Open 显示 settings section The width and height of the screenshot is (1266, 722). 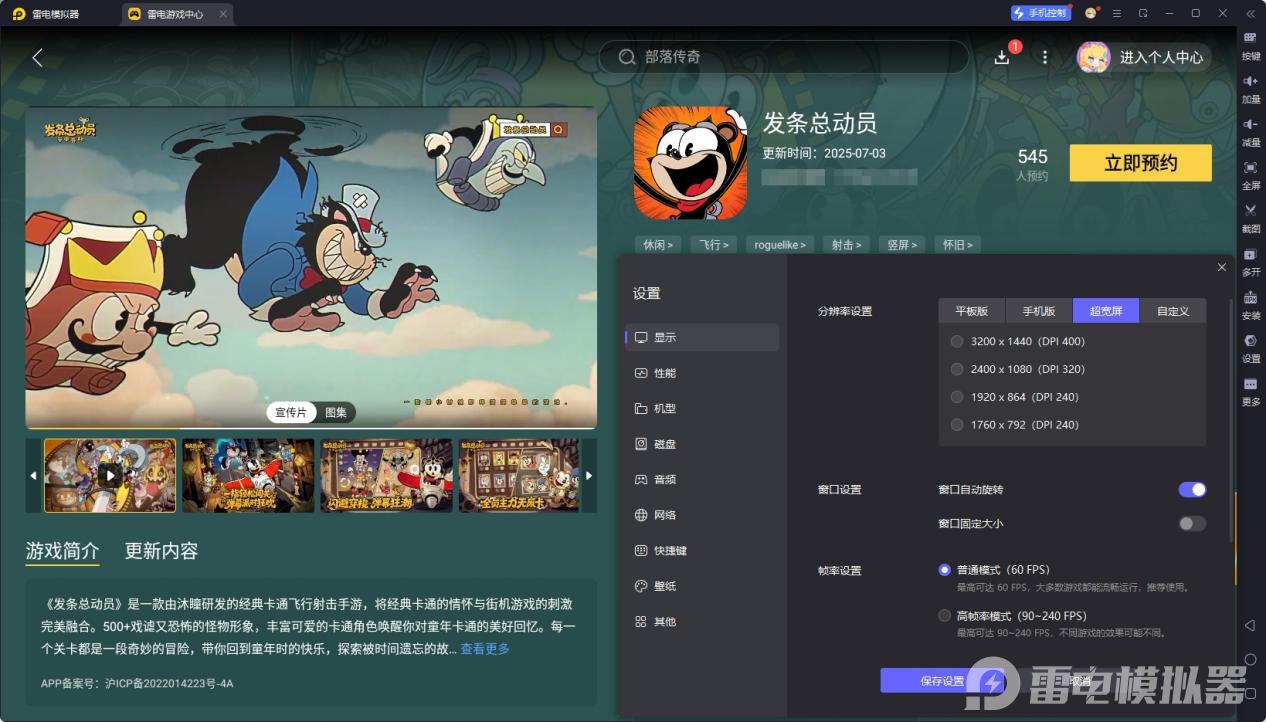coord(702,337)
